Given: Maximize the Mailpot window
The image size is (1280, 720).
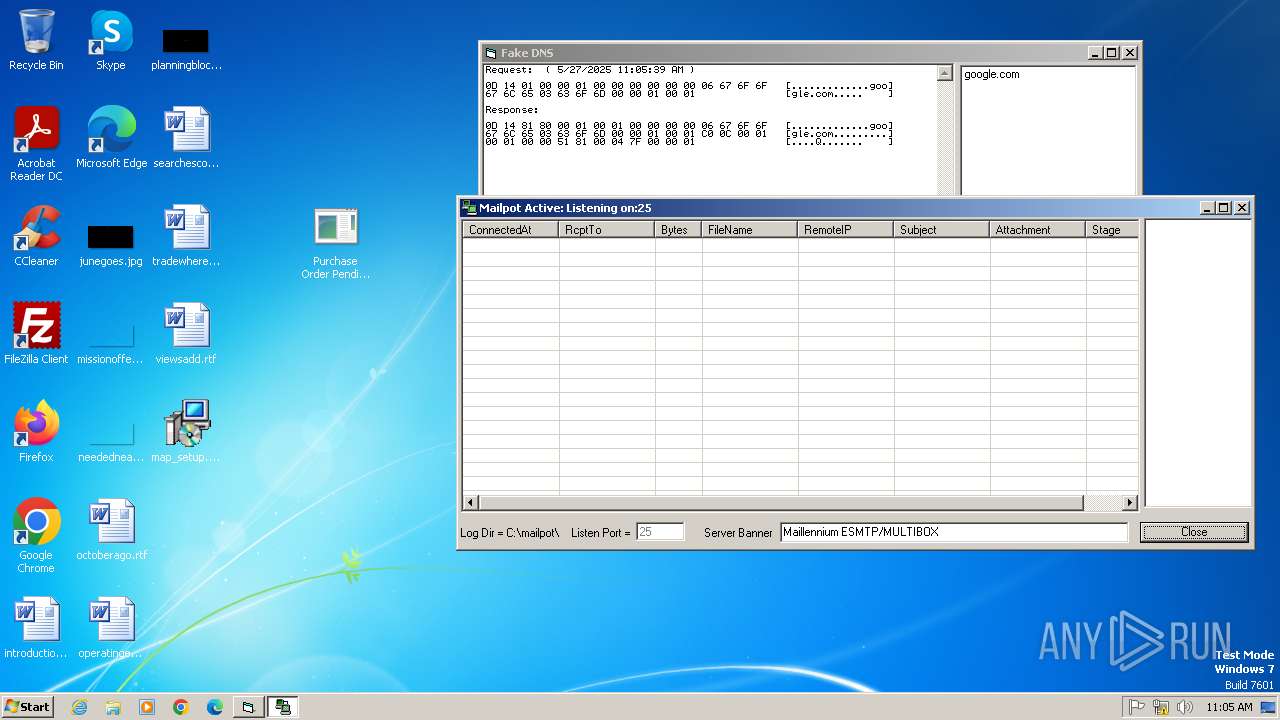Looking at the screenshot, I should (x=1224, y=208).
